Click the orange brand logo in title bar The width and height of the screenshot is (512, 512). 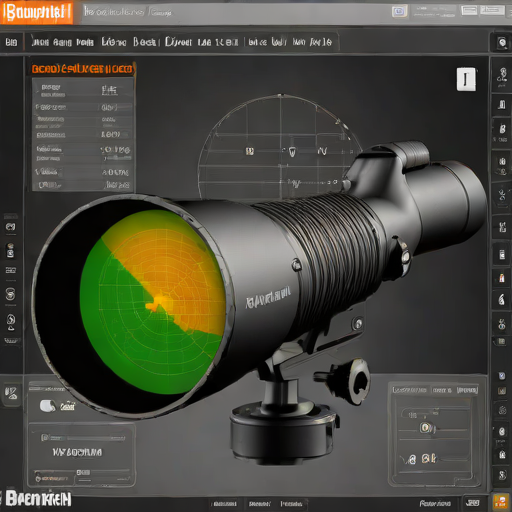(x=36, y=12)
